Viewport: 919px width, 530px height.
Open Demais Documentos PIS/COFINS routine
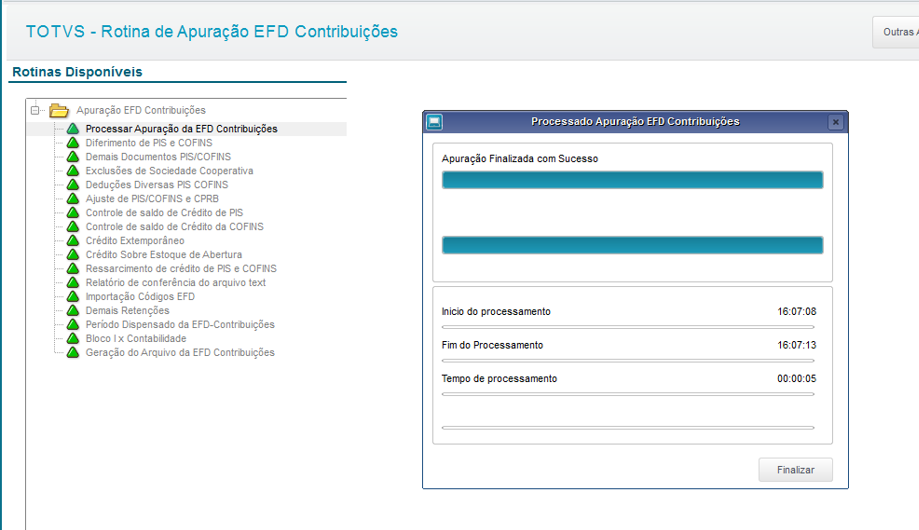[158, 157]
